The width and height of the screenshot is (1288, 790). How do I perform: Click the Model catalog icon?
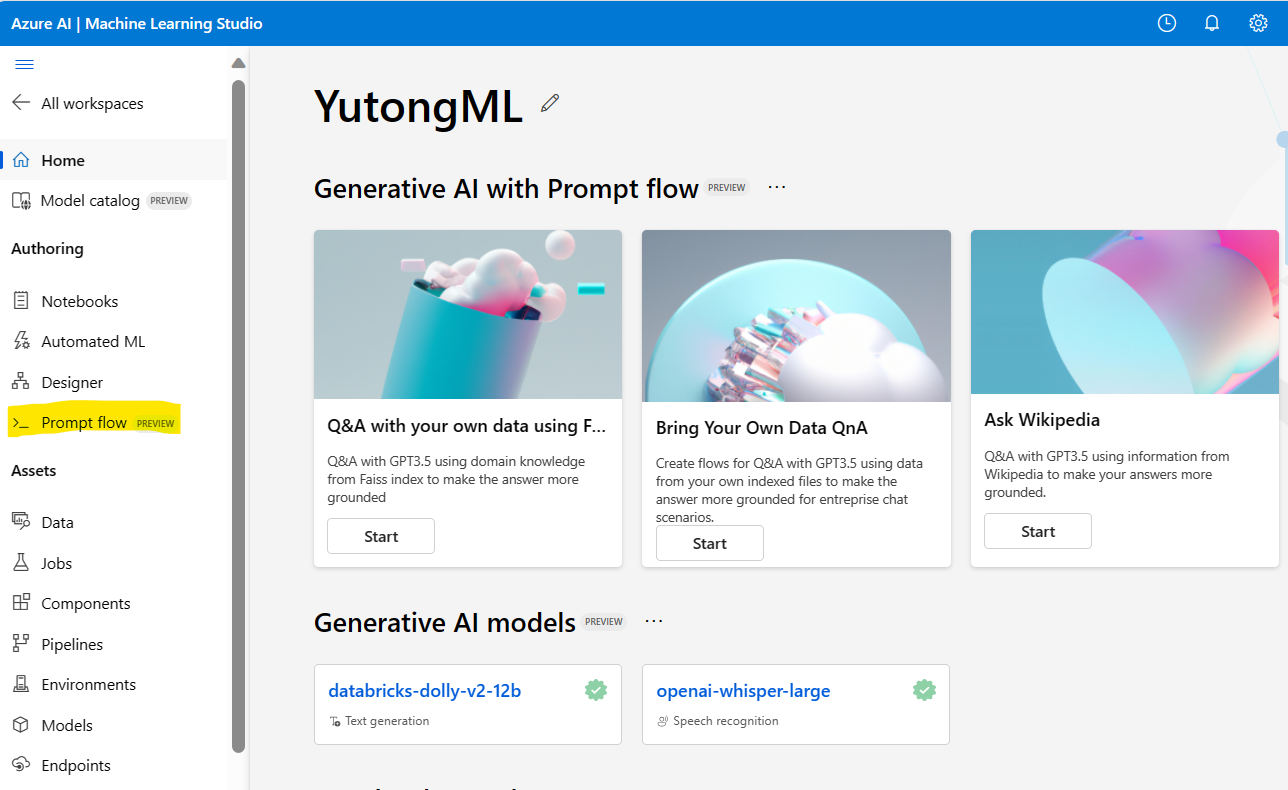[21, 201]
